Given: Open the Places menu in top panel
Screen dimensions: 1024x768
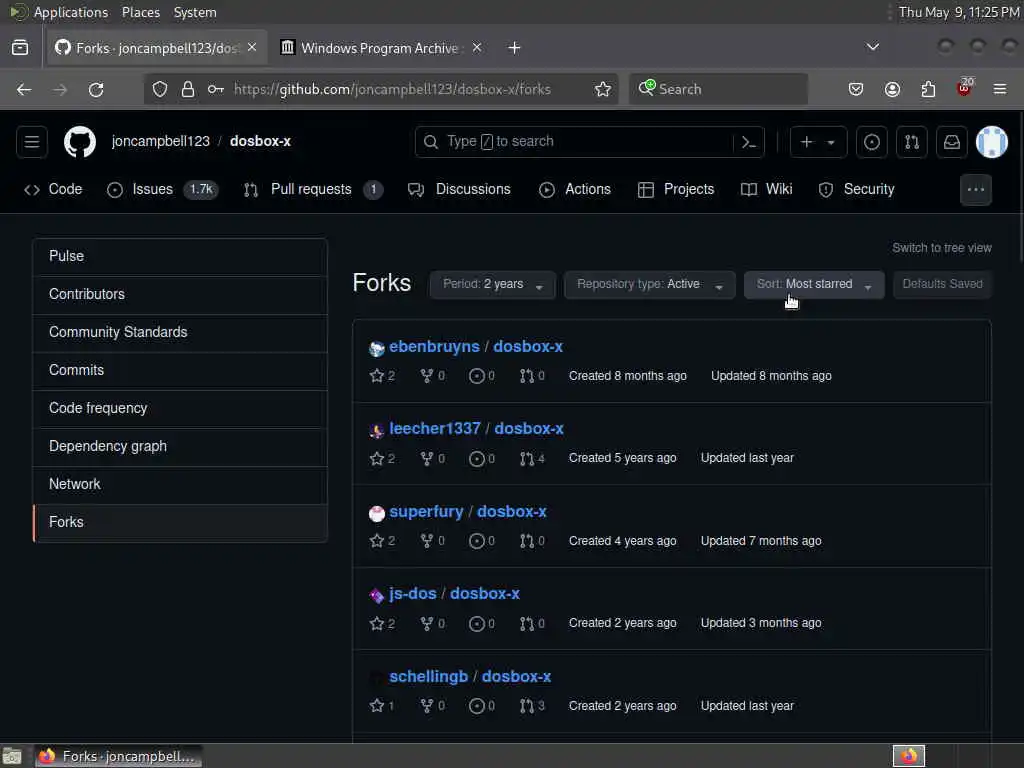Looking at the screenshot, I should 140,12.
